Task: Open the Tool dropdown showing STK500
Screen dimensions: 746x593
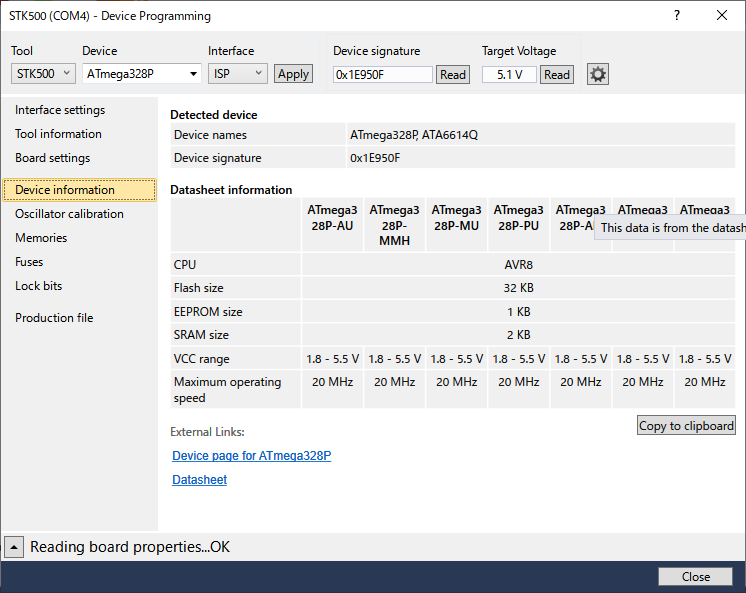Action: tap(43, 74)
